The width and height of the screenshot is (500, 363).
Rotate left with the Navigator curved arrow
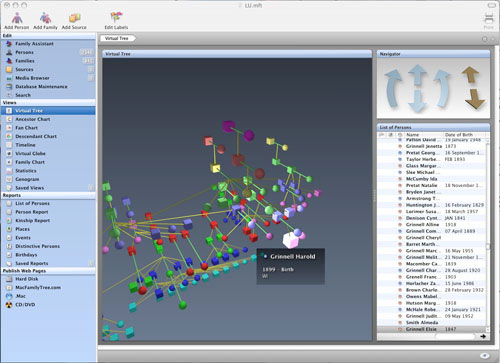[393, 88]
